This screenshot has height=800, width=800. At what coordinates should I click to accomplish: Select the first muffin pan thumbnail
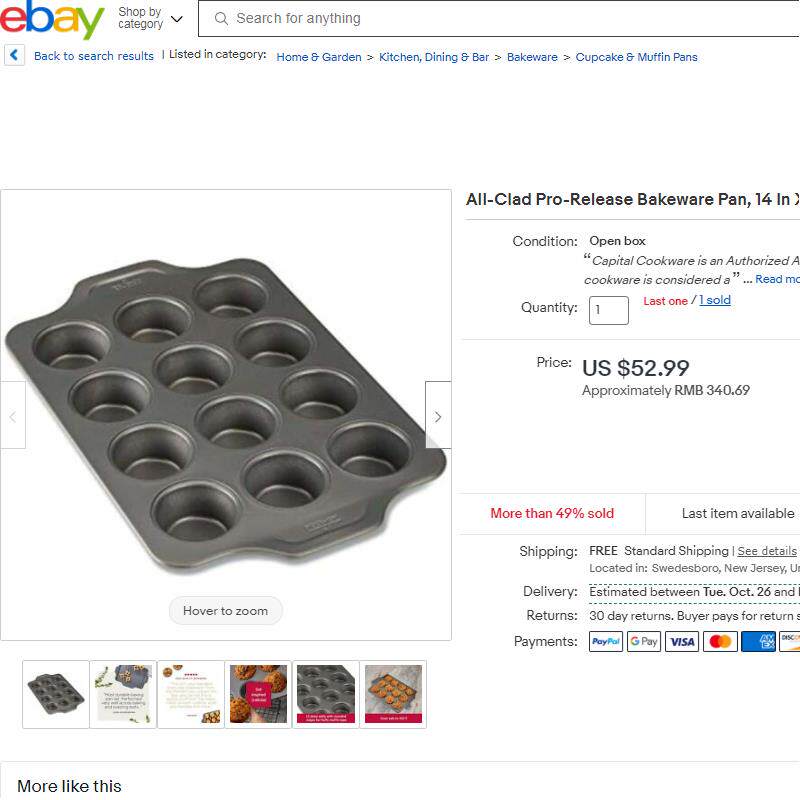tap(56, 694)
